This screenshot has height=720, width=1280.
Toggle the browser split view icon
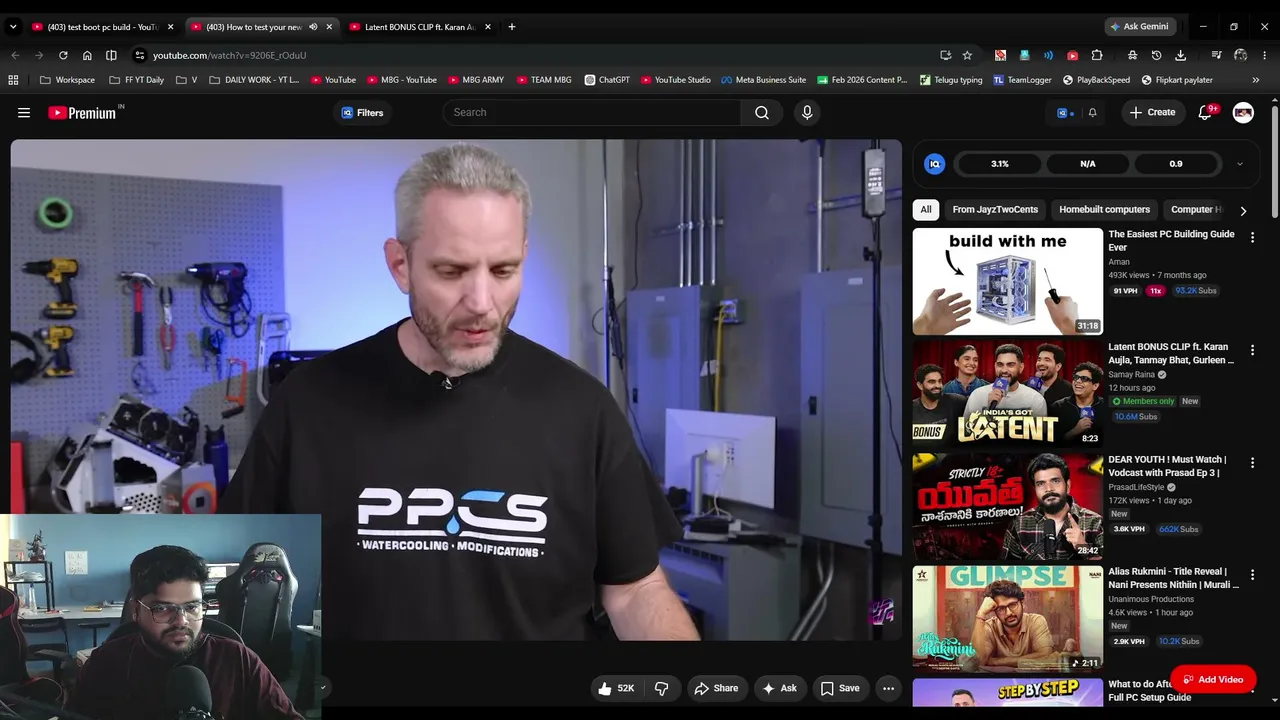click(111, 55)
